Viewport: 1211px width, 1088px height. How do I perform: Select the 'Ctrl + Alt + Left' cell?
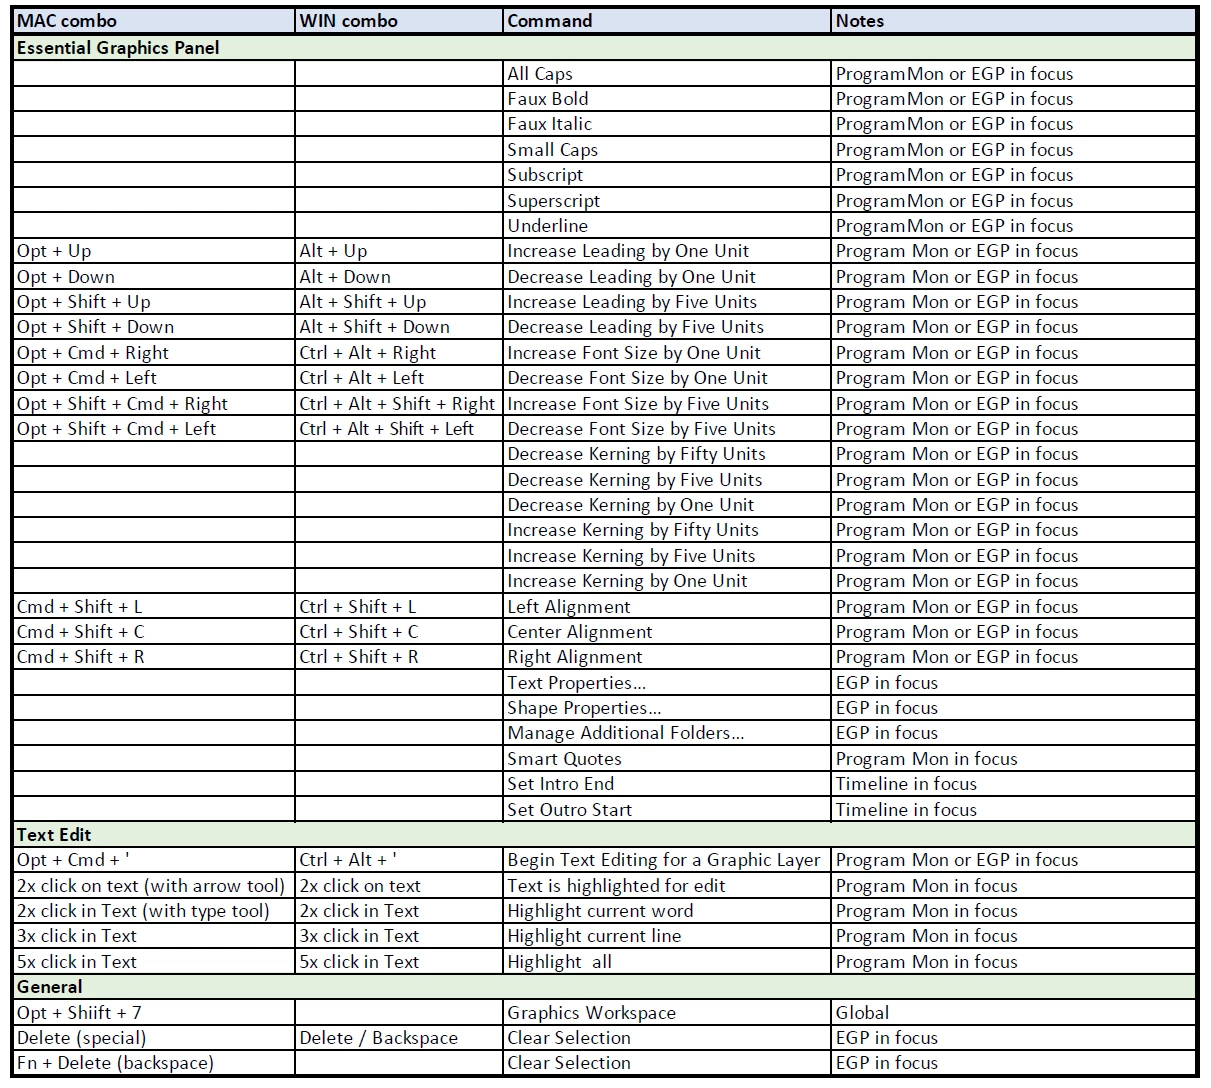pos(399,378)
